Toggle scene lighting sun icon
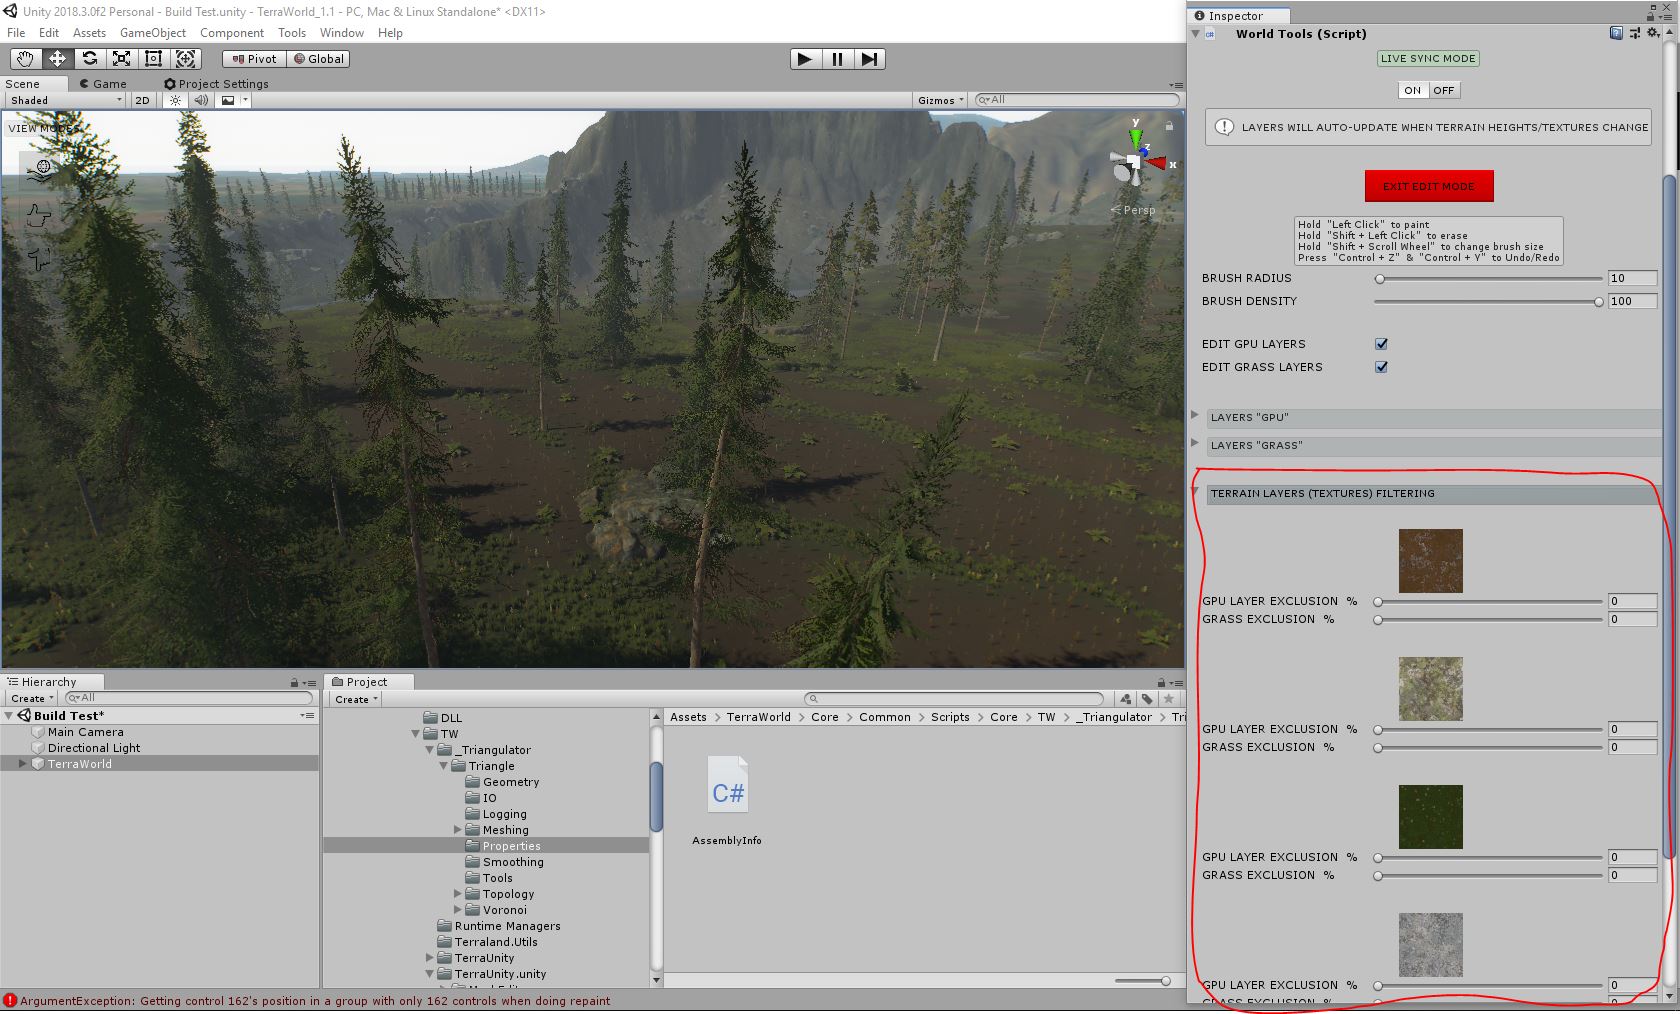The image size is (1680, 1014). click(176, 100)
